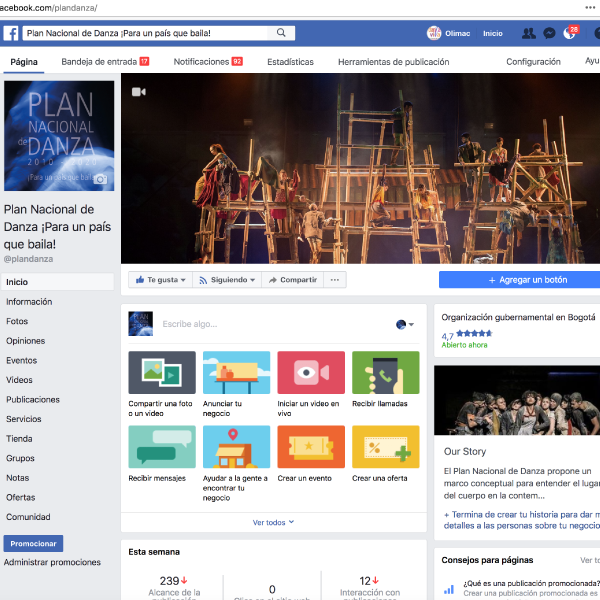
Task: Open the post audience selector dropdown
Action: point(405,324)
